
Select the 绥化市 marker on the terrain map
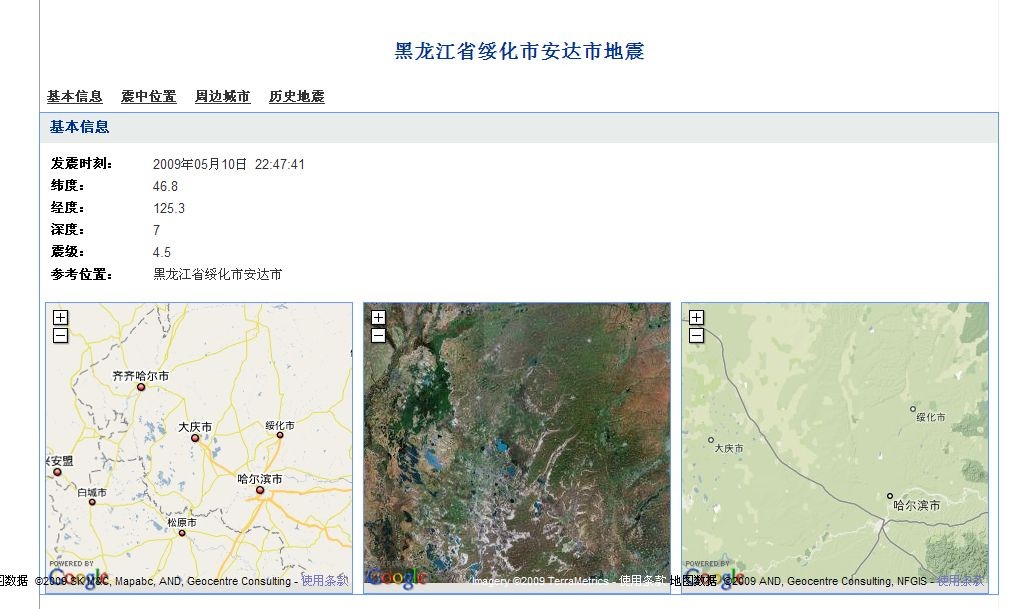tap(912, 409)
